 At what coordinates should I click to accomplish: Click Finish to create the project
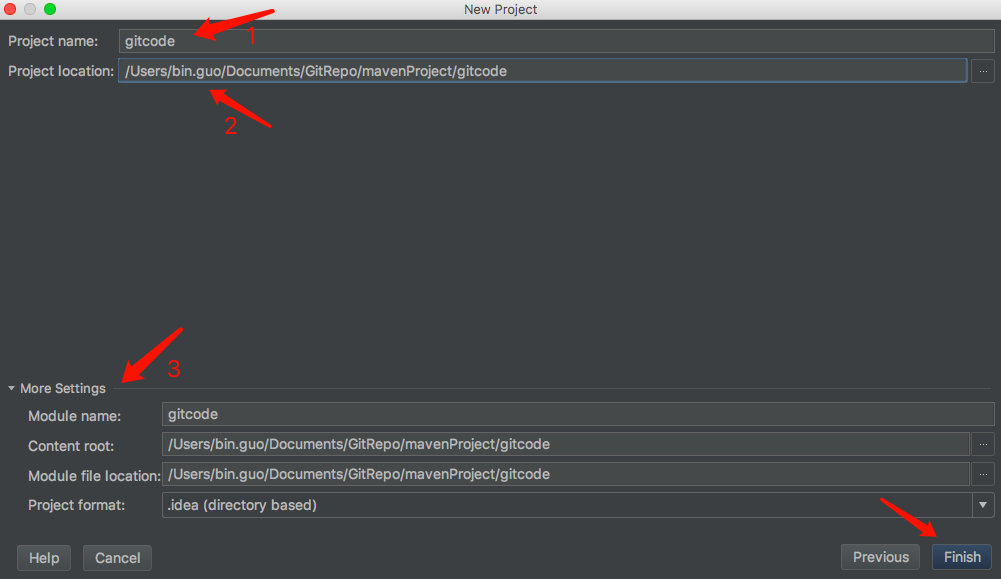(962, 557)
